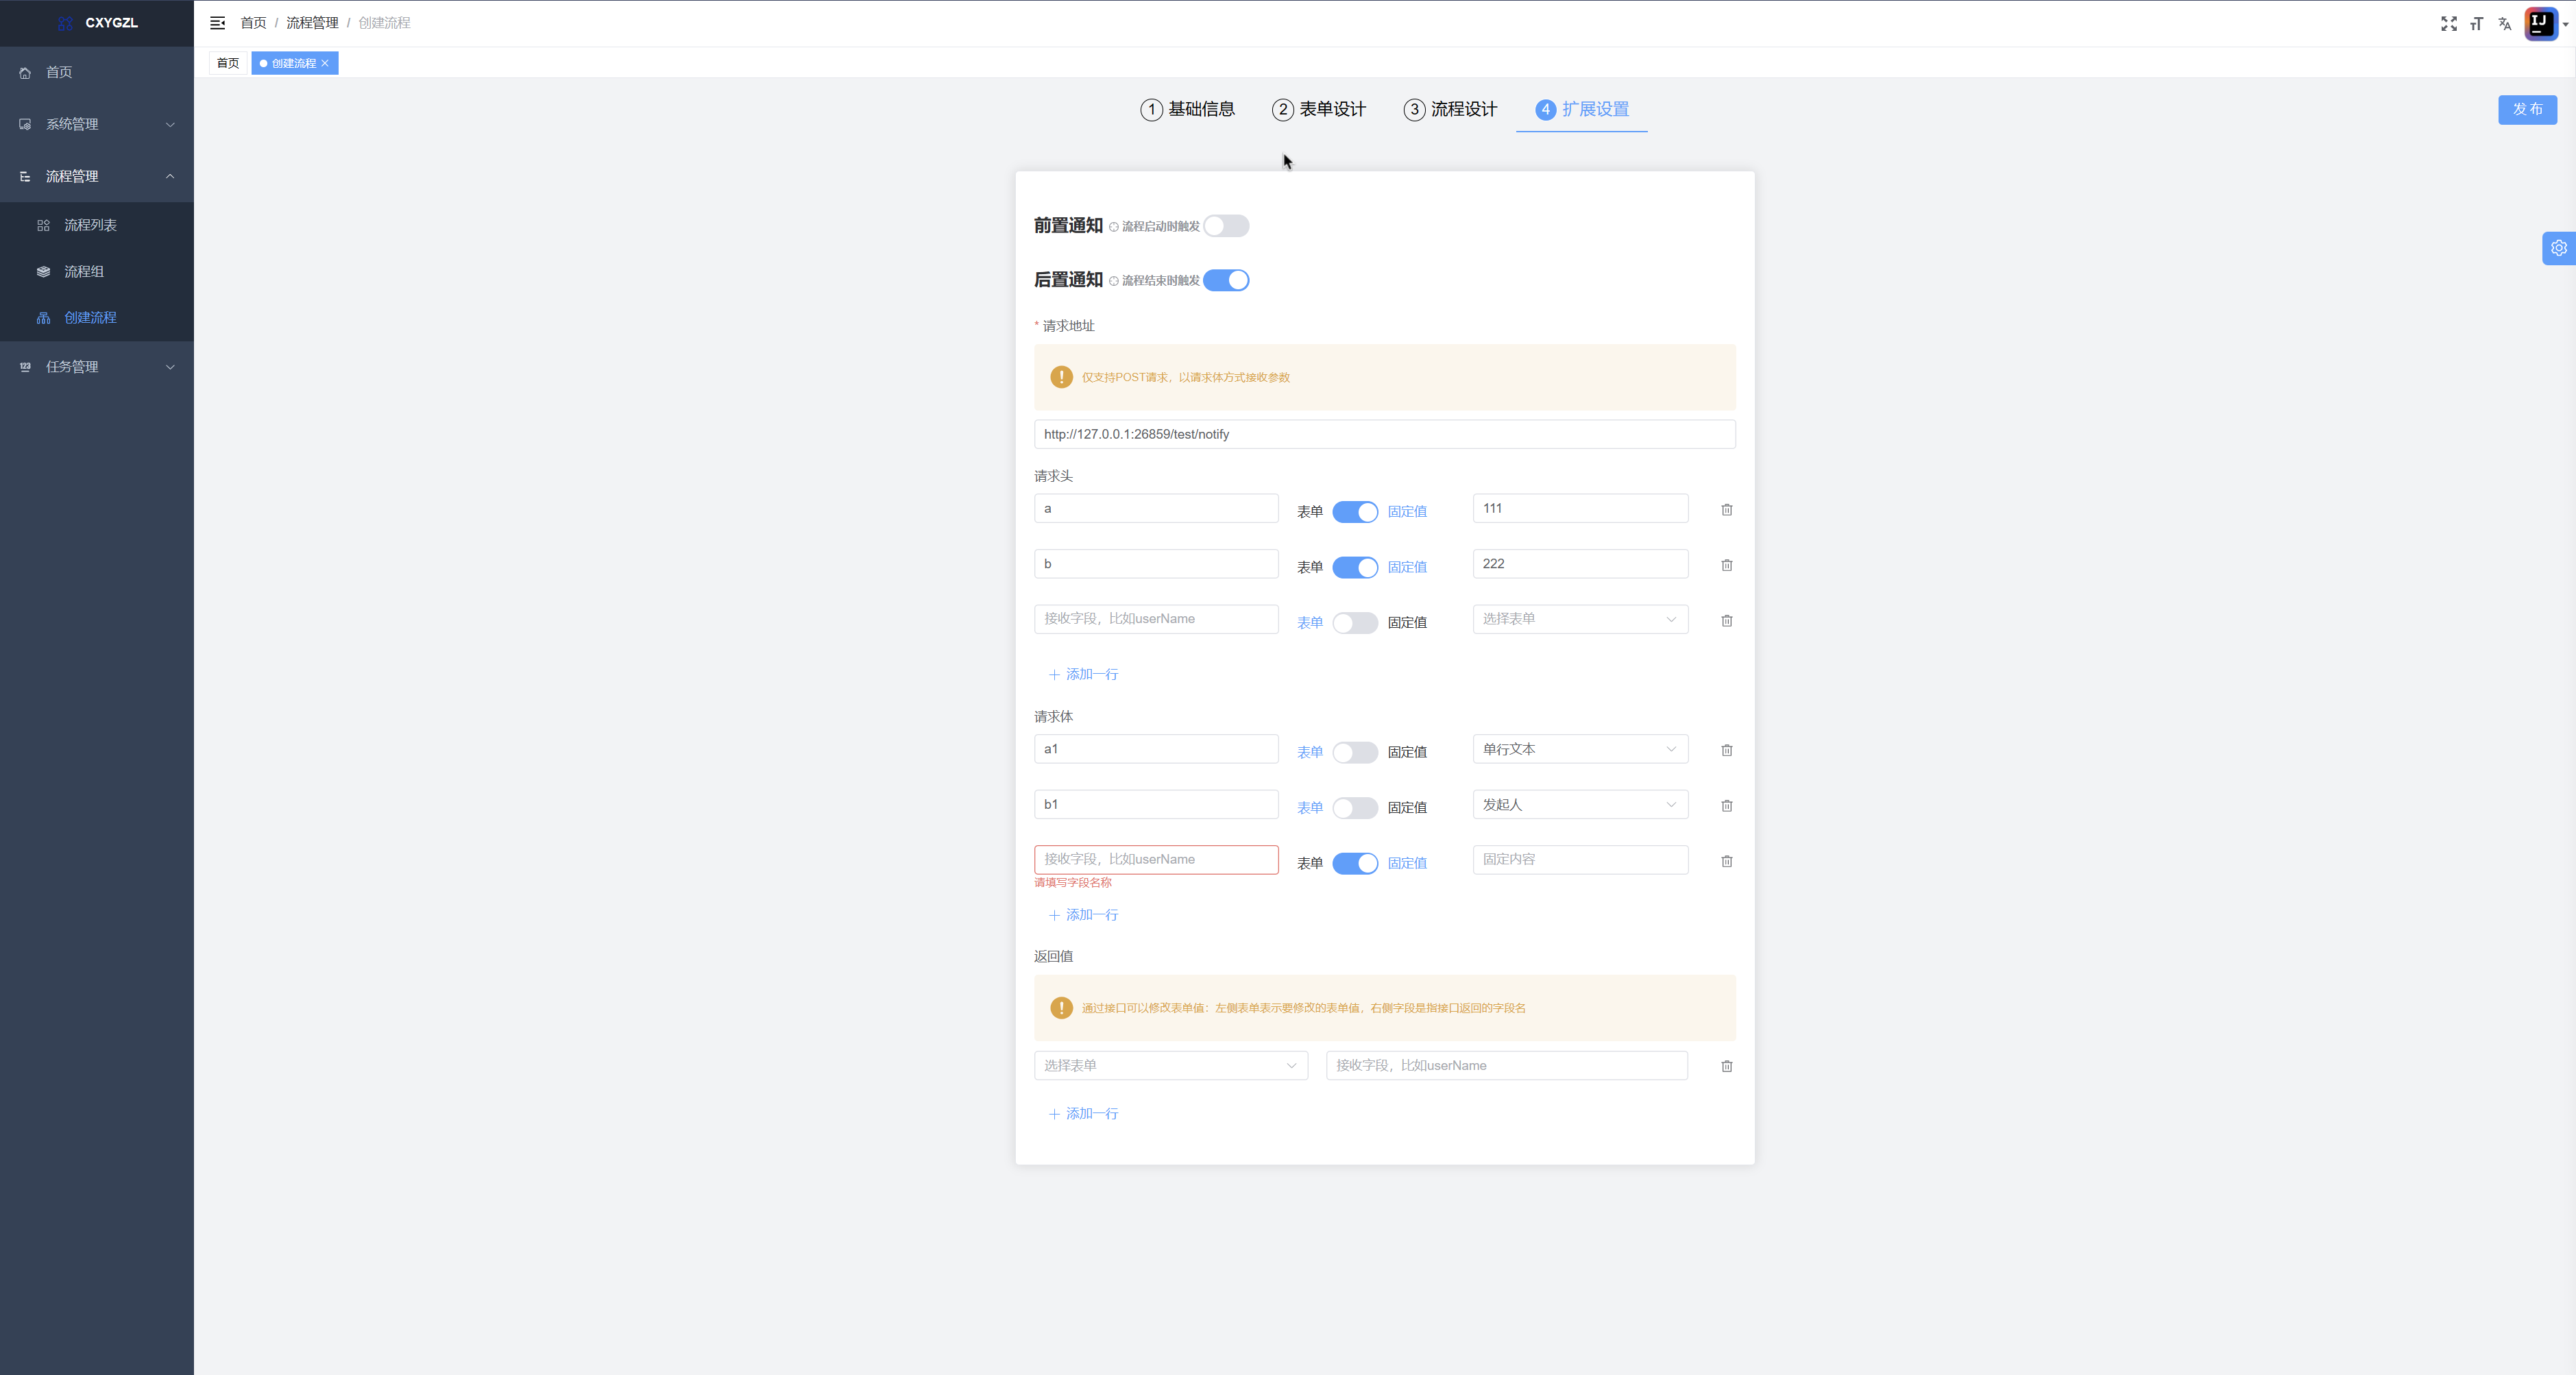Open settings gear panel on right edge
The width and height of the screenshot is (2576, 1375).
pos(2558,248)
